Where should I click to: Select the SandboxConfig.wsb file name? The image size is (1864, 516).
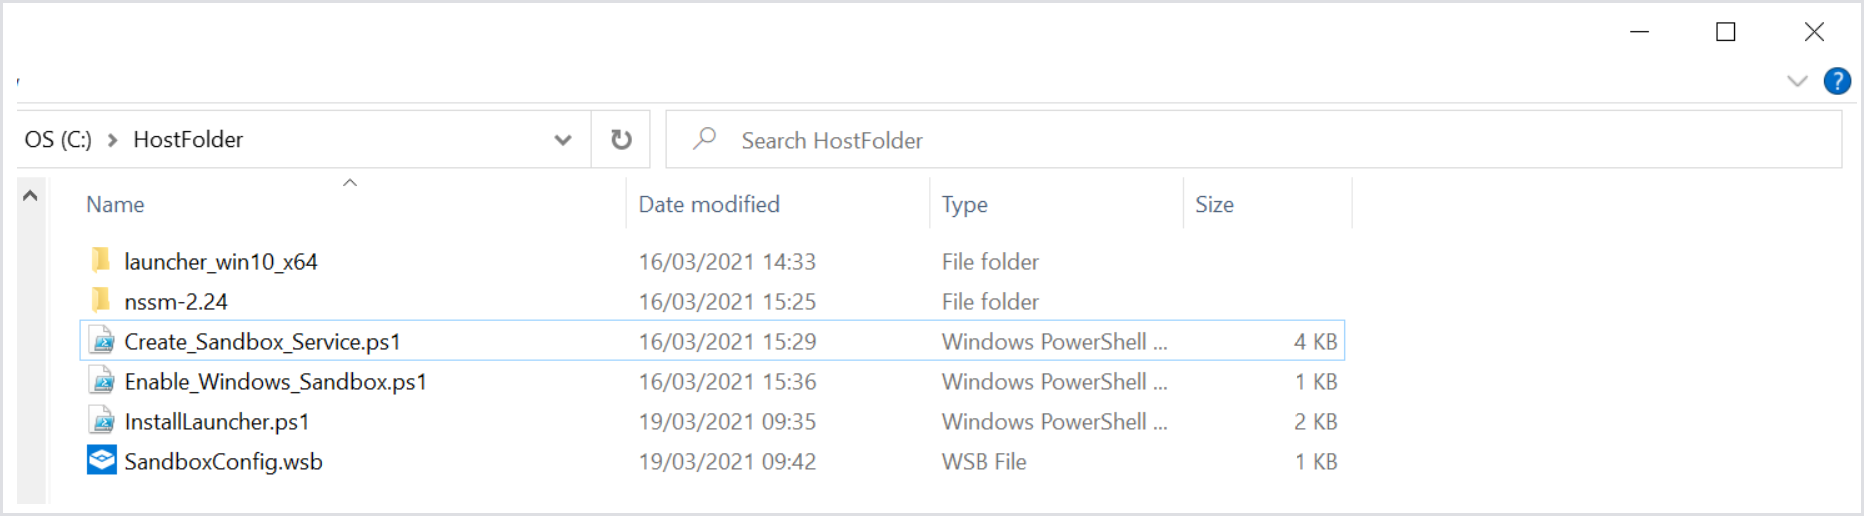223,461
